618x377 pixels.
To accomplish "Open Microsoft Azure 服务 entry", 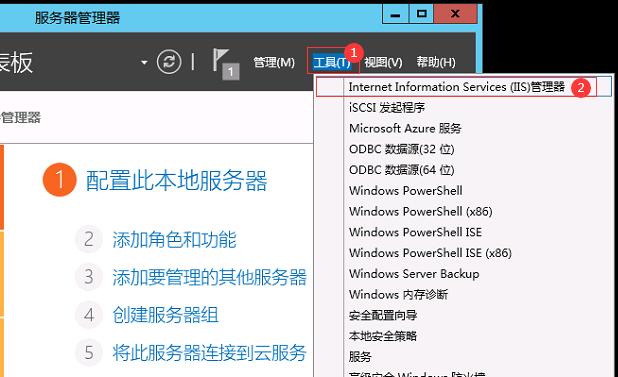I will (x=405, y=128).
